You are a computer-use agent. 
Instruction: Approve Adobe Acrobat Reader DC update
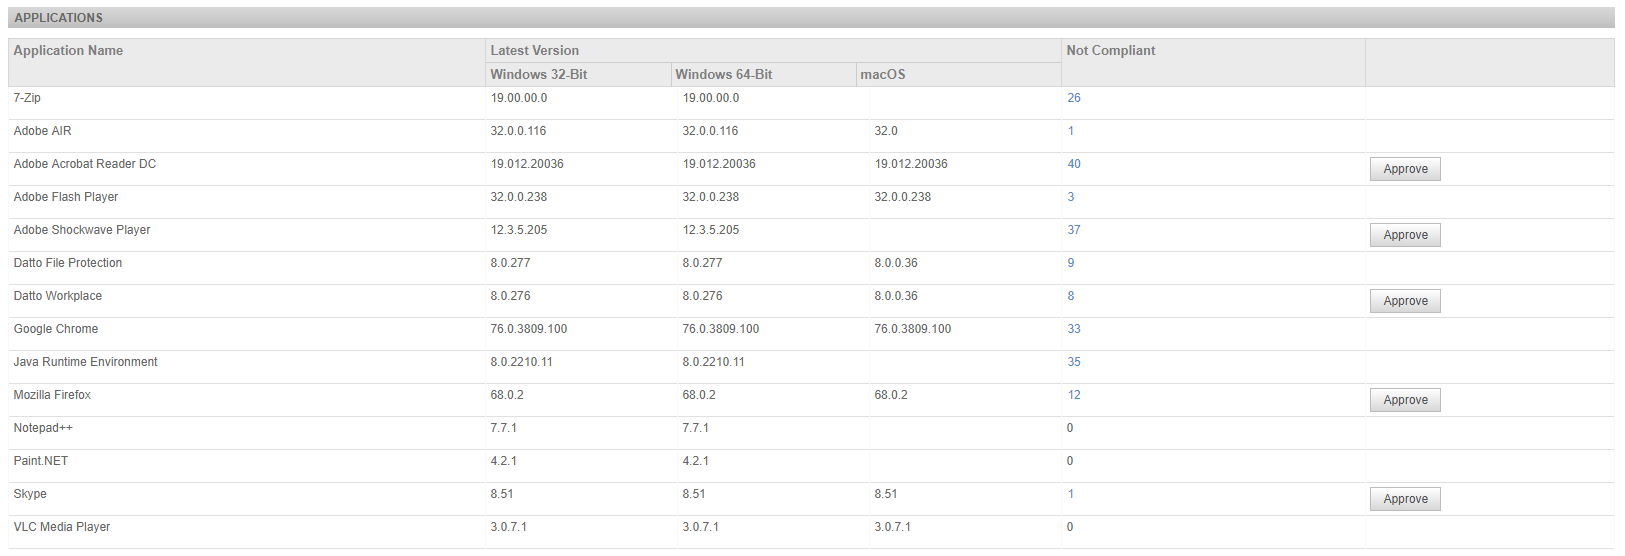coord(1405,169)
